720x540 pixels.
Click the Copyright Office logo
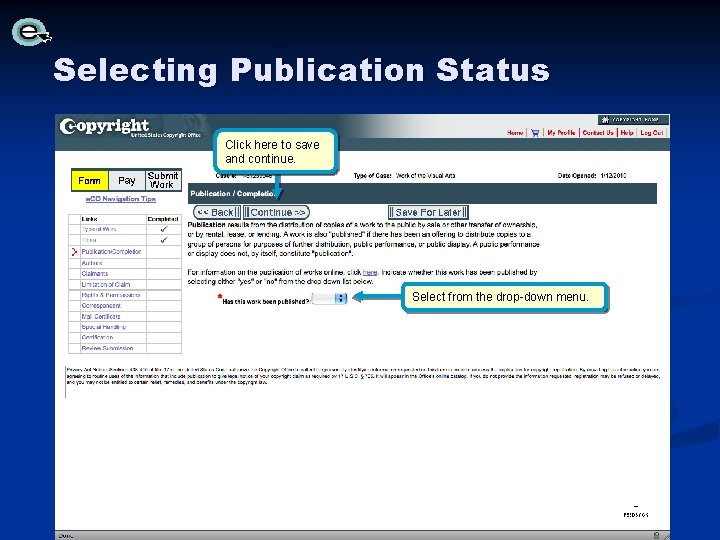pyautogui.click(x=130, y=128)
